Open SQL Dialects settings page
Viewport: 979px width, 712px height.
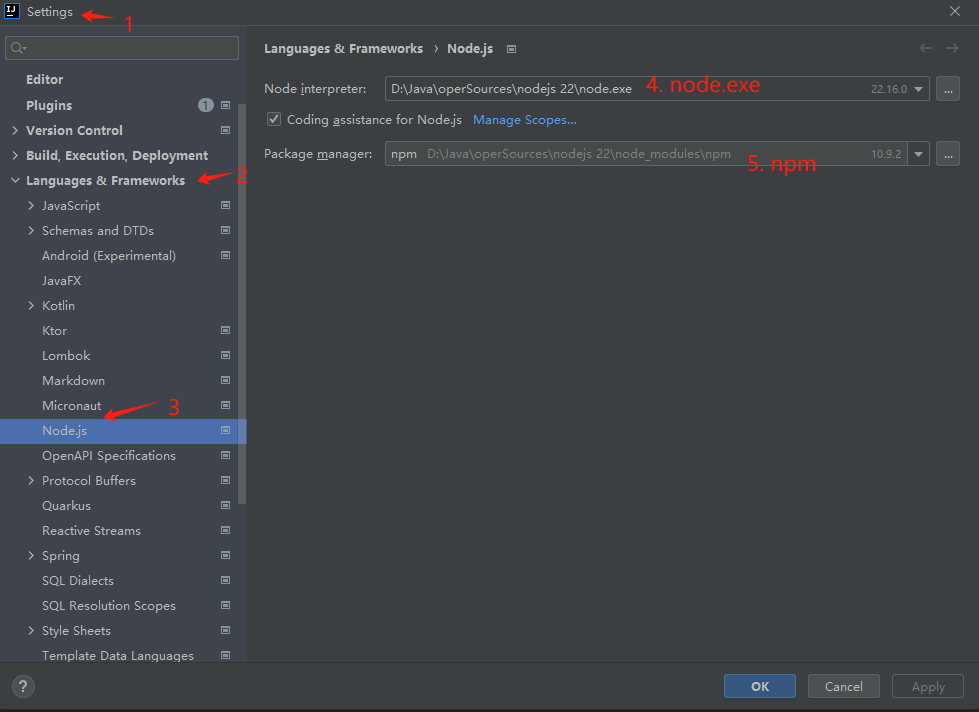pos(77,580)
